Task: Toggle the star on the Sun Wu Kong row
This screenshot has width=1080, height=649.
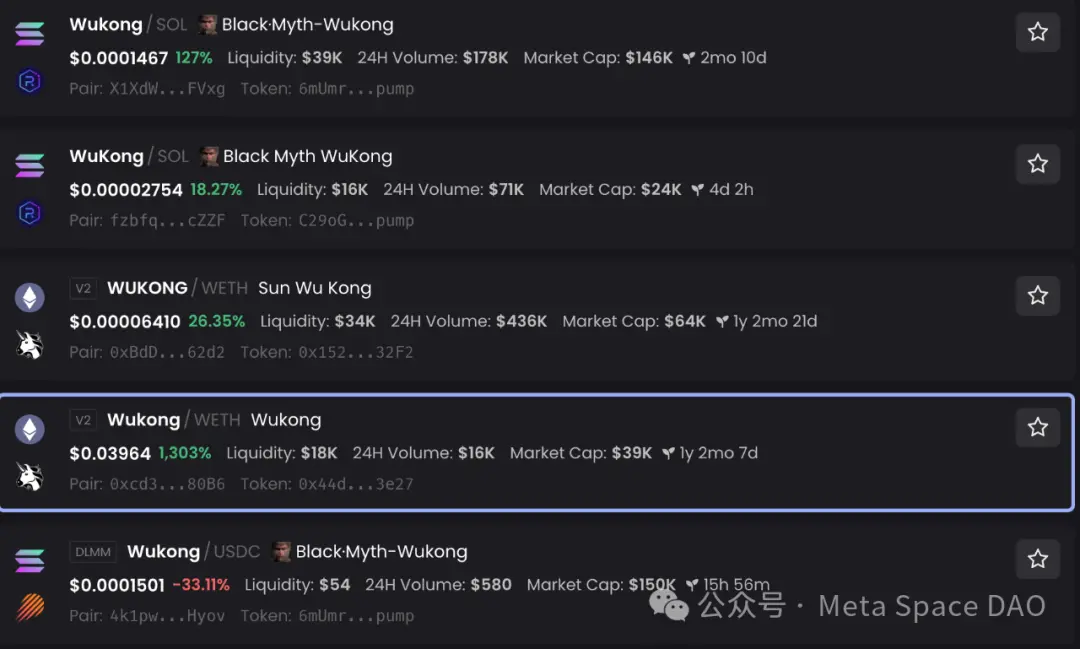Action: [x=1037, y=295]
